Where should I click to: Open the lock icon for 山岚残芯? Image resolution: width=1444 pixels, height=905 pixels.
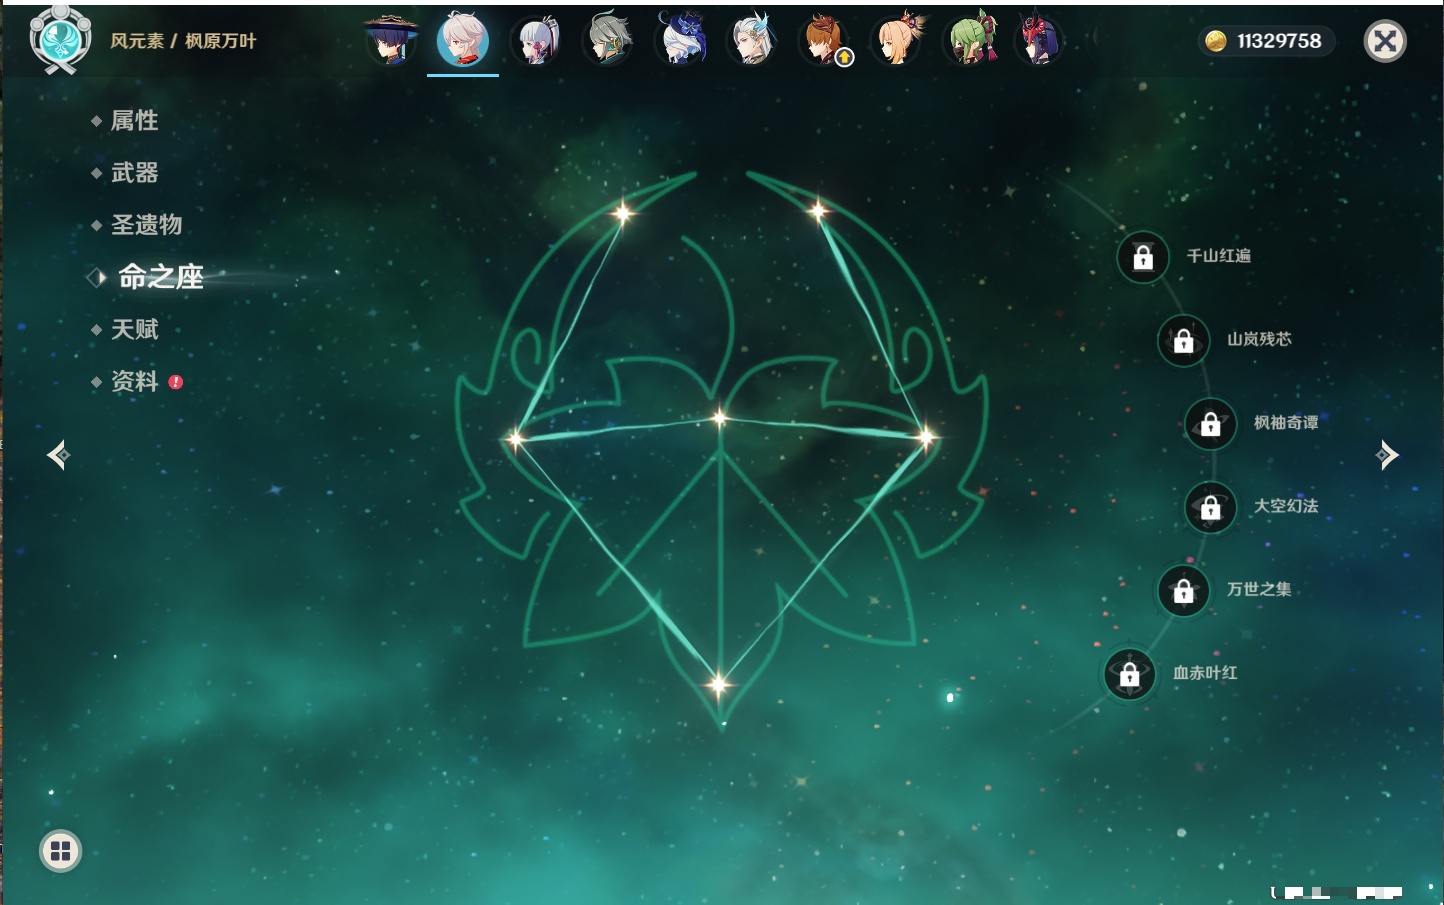[1183, 340]
